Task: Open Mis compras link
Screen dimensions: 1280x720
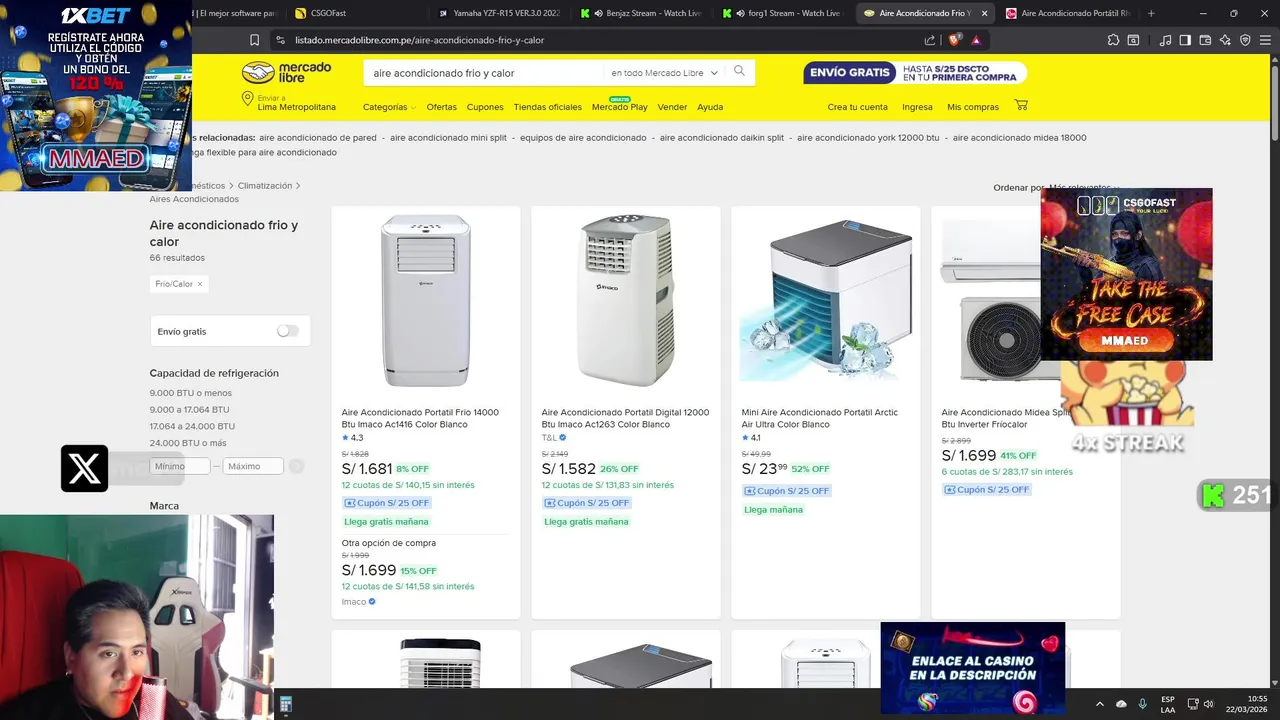Action: (973, 107)
